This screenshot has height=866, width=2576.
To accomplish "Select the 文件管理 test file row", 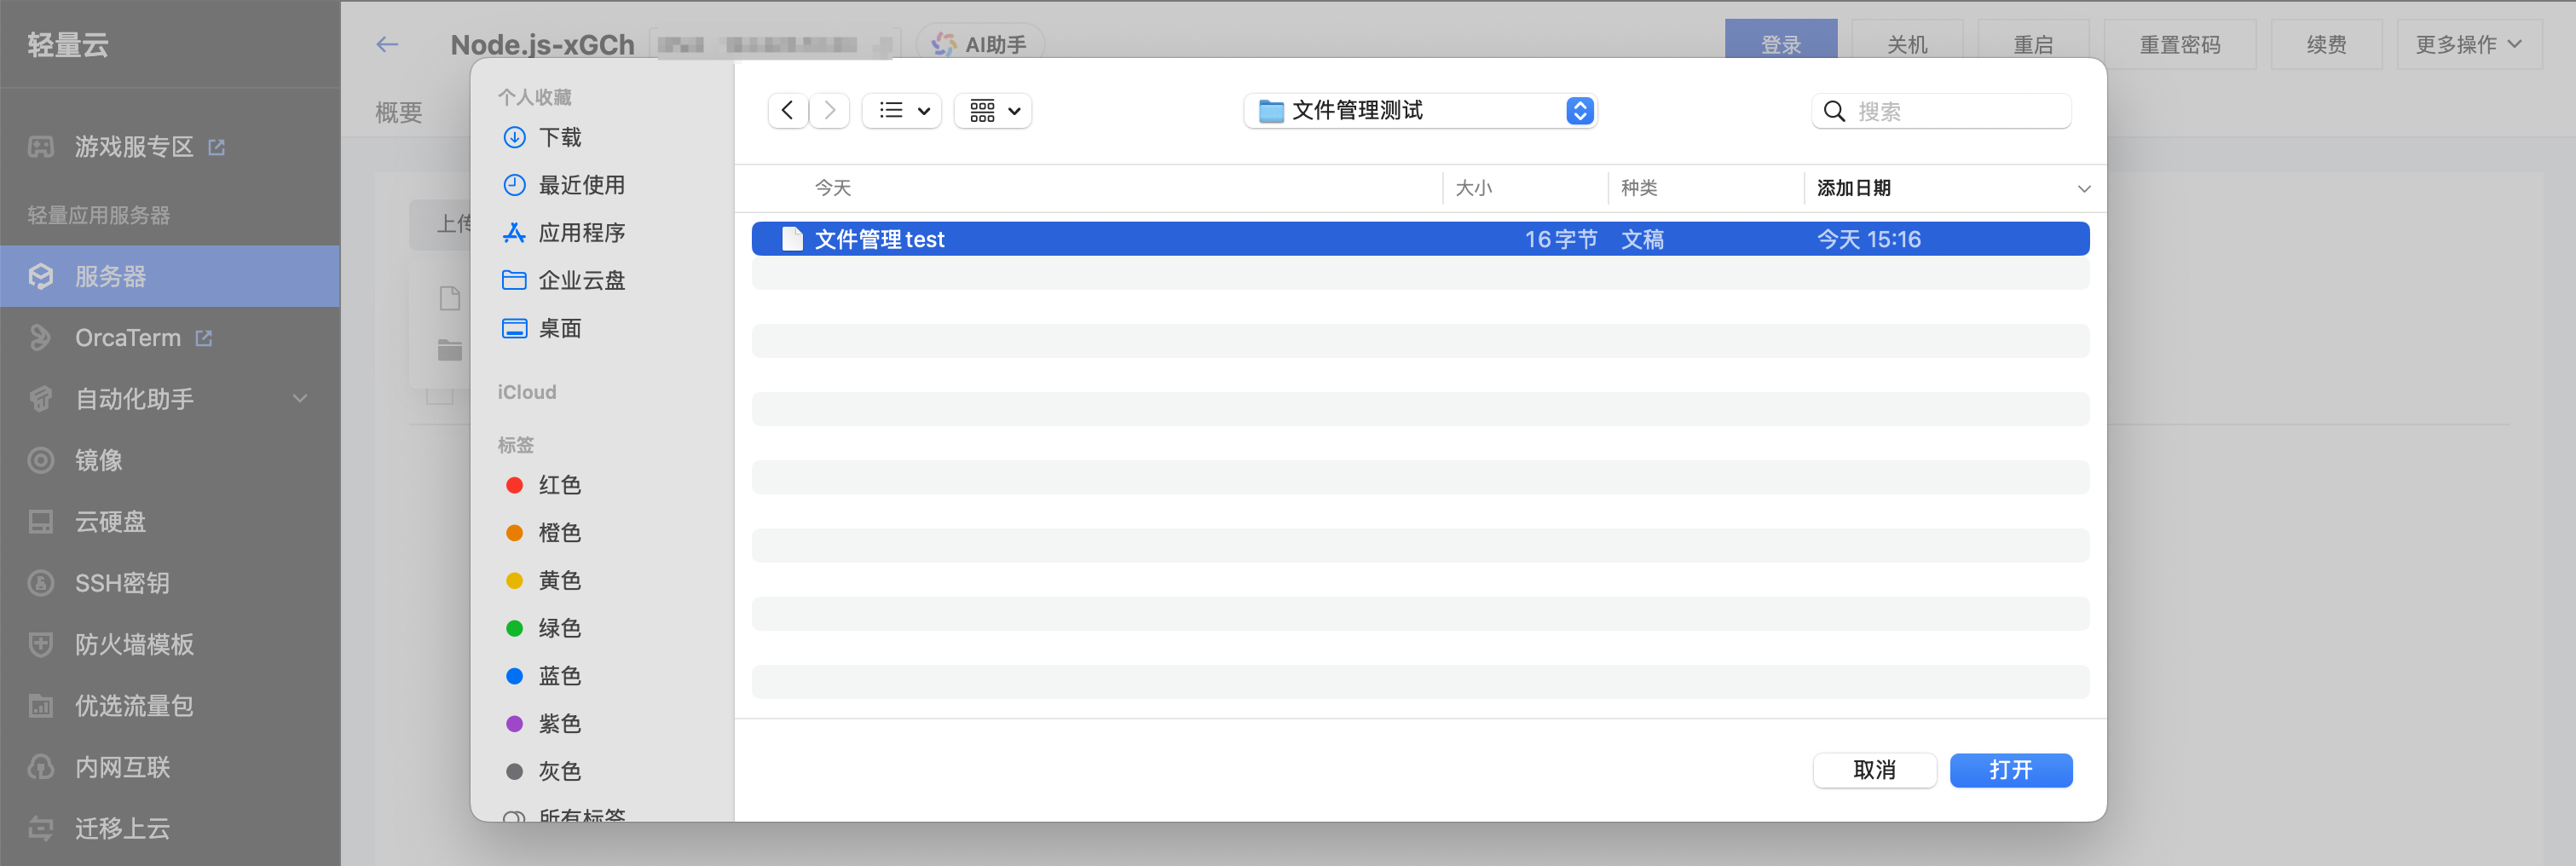I will tap(1419, 239).
